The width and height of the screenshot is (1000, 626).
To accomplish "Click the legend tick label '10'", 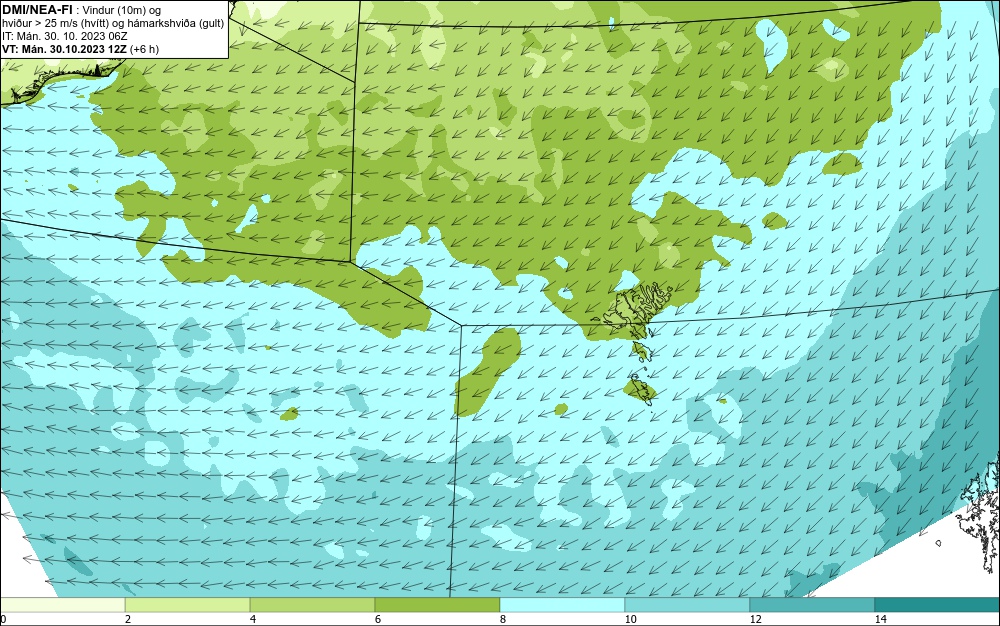I will [x=630, y=619].
